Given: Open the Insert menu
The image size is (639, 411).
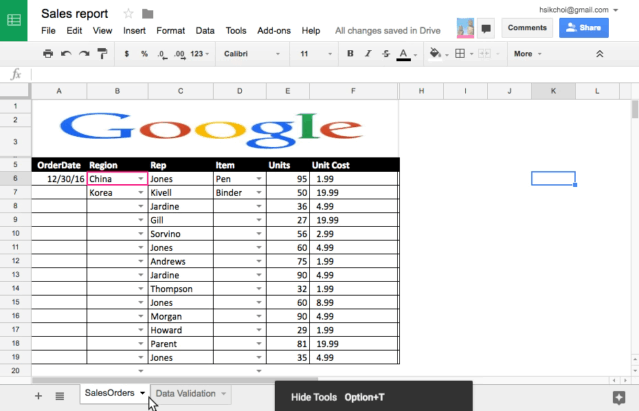Looking at the screenshot, I should pos(134,31).
